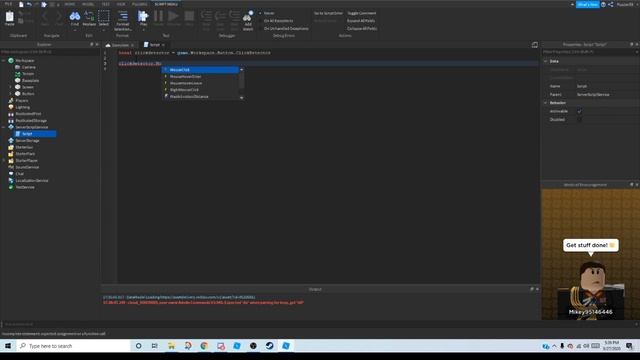Choose MouseClick from autocomplete list
This screenshot has height=360, width=640.
[200, 70]
